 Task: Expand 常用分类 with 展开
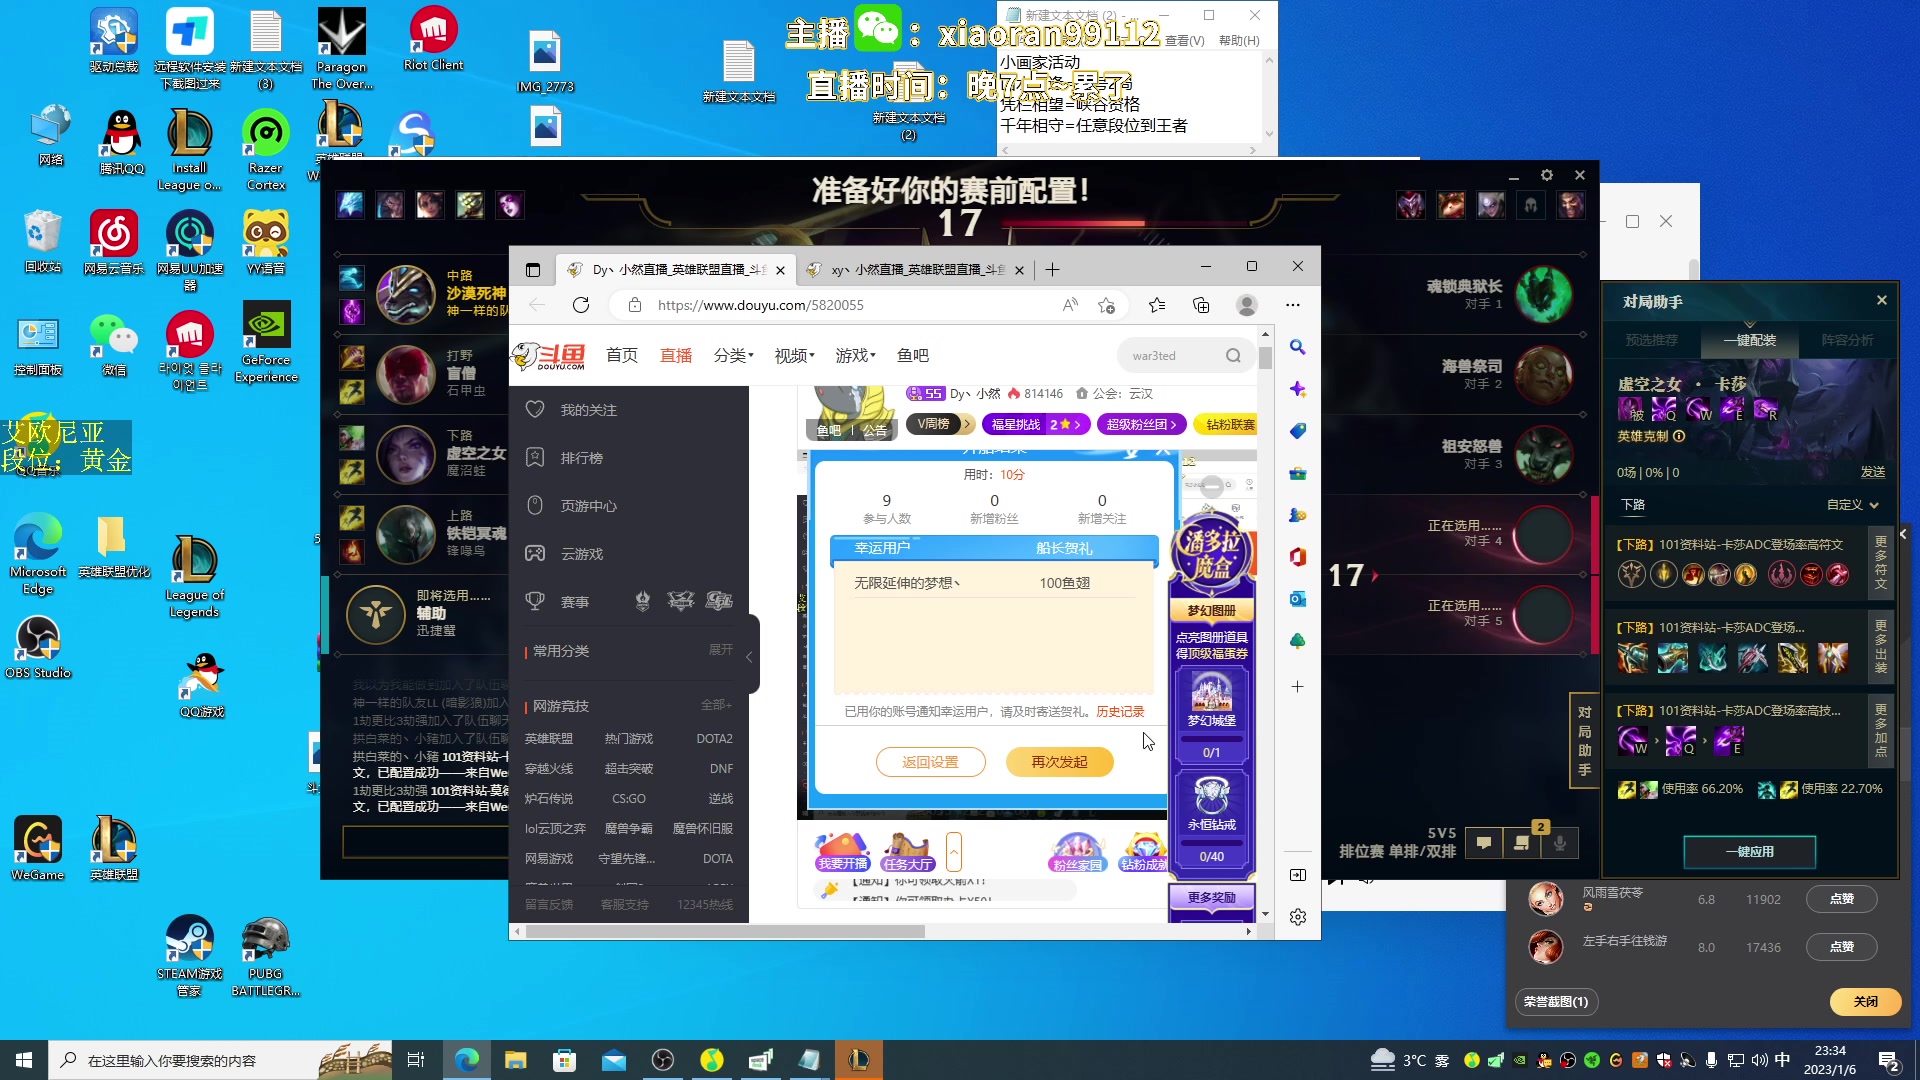coord(720,650)
